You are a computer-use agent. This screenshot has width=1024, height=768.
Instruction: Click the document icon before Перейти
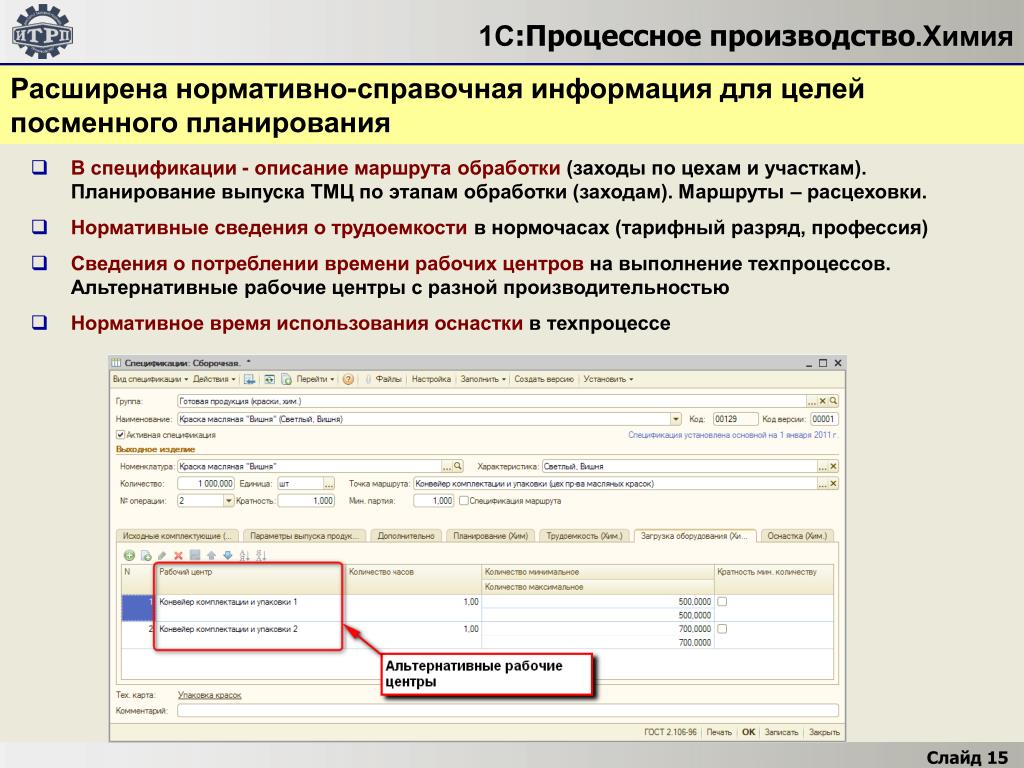(286, 379)
